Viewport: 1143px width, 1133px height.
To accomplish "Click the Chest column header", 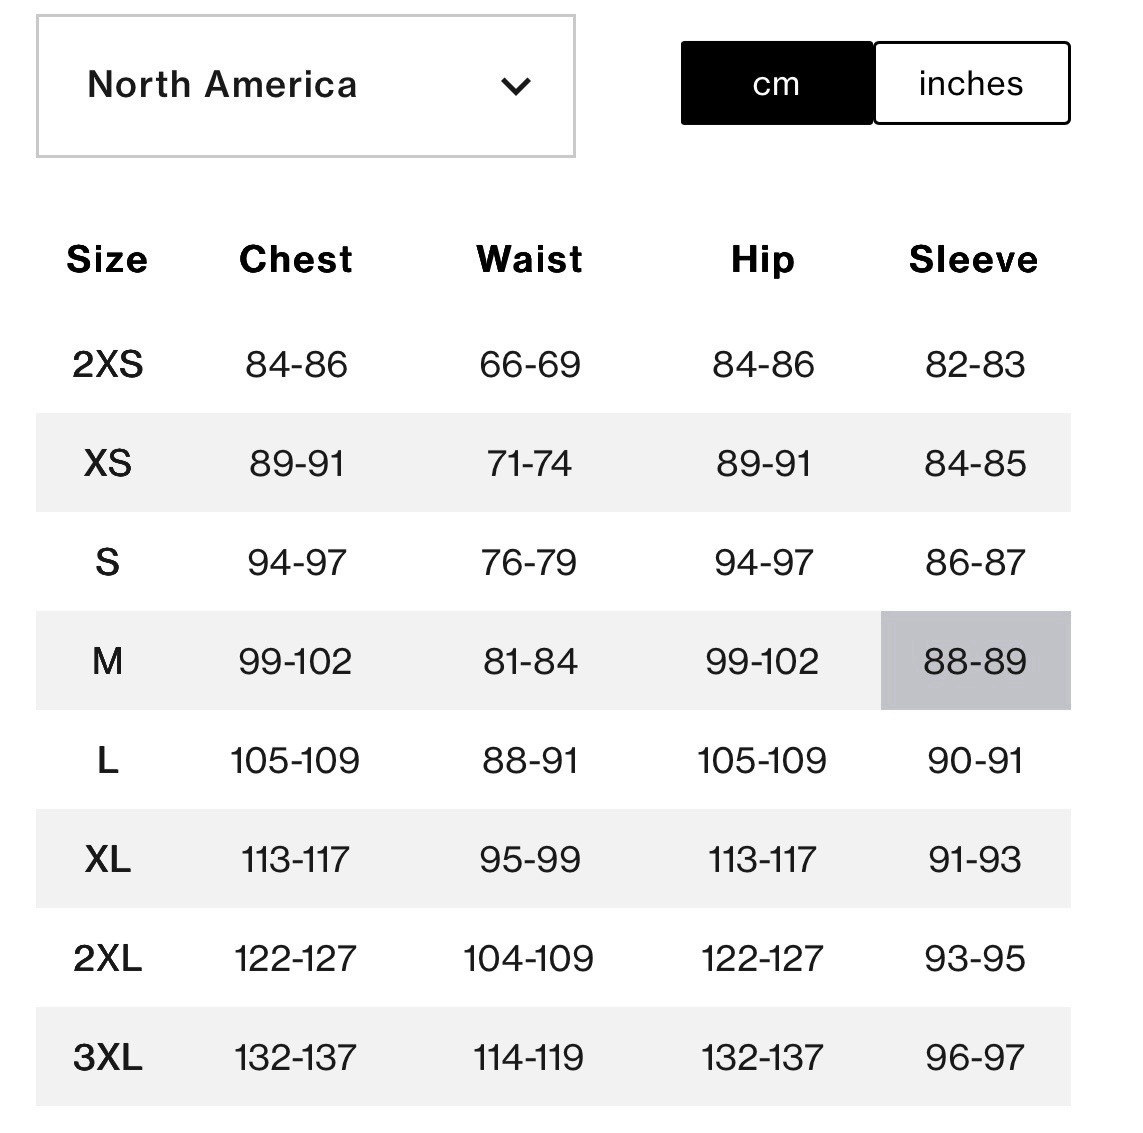I will coord(296,260).
